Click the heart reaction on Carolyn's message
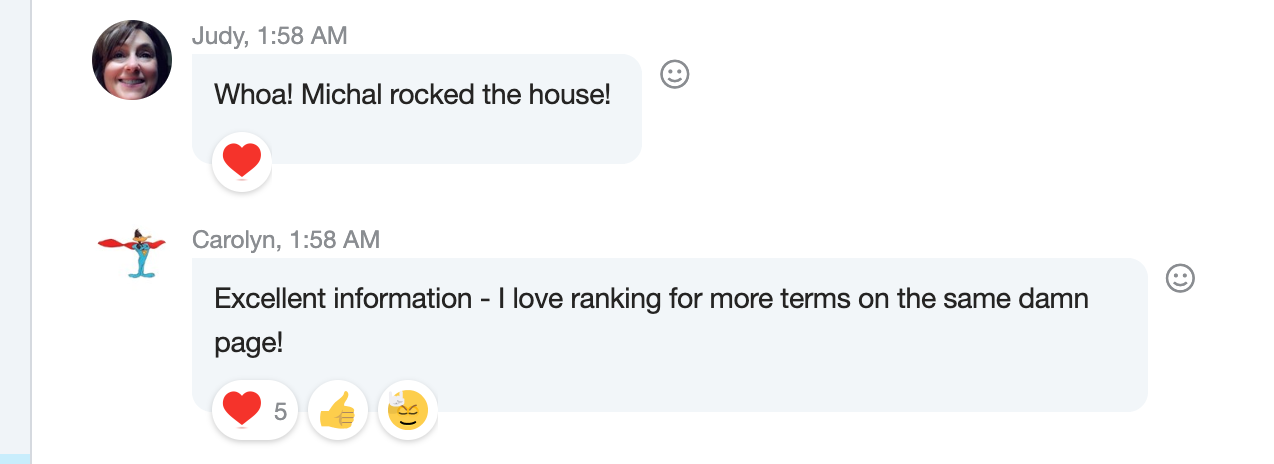The width and height of the screenshot is (1274, 464). point(242,410)
